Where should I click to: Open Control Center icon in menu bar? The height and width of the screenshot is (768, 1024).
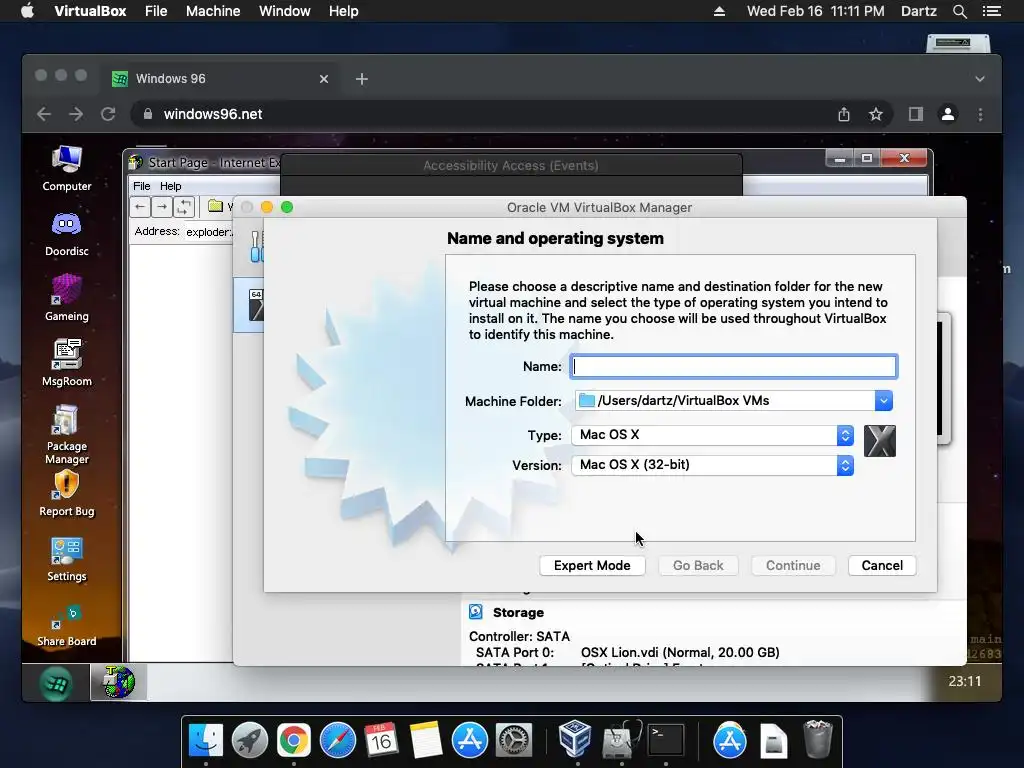tap(991, 11)
